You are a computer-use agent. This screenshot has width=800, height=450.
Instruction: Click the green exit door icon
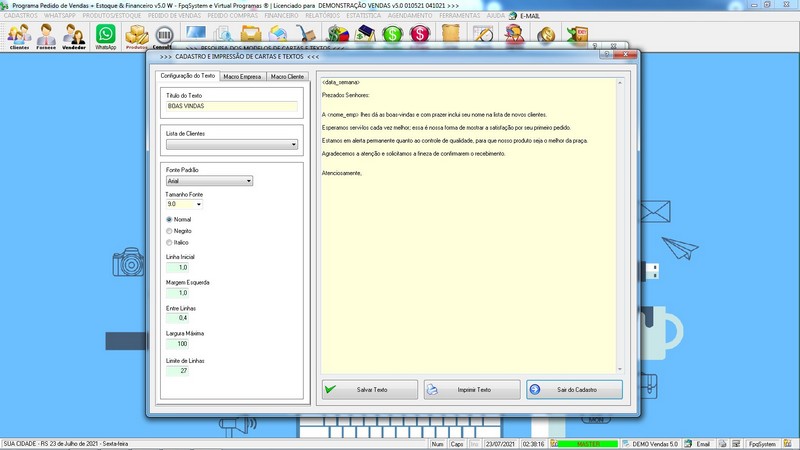pos(578,34)
